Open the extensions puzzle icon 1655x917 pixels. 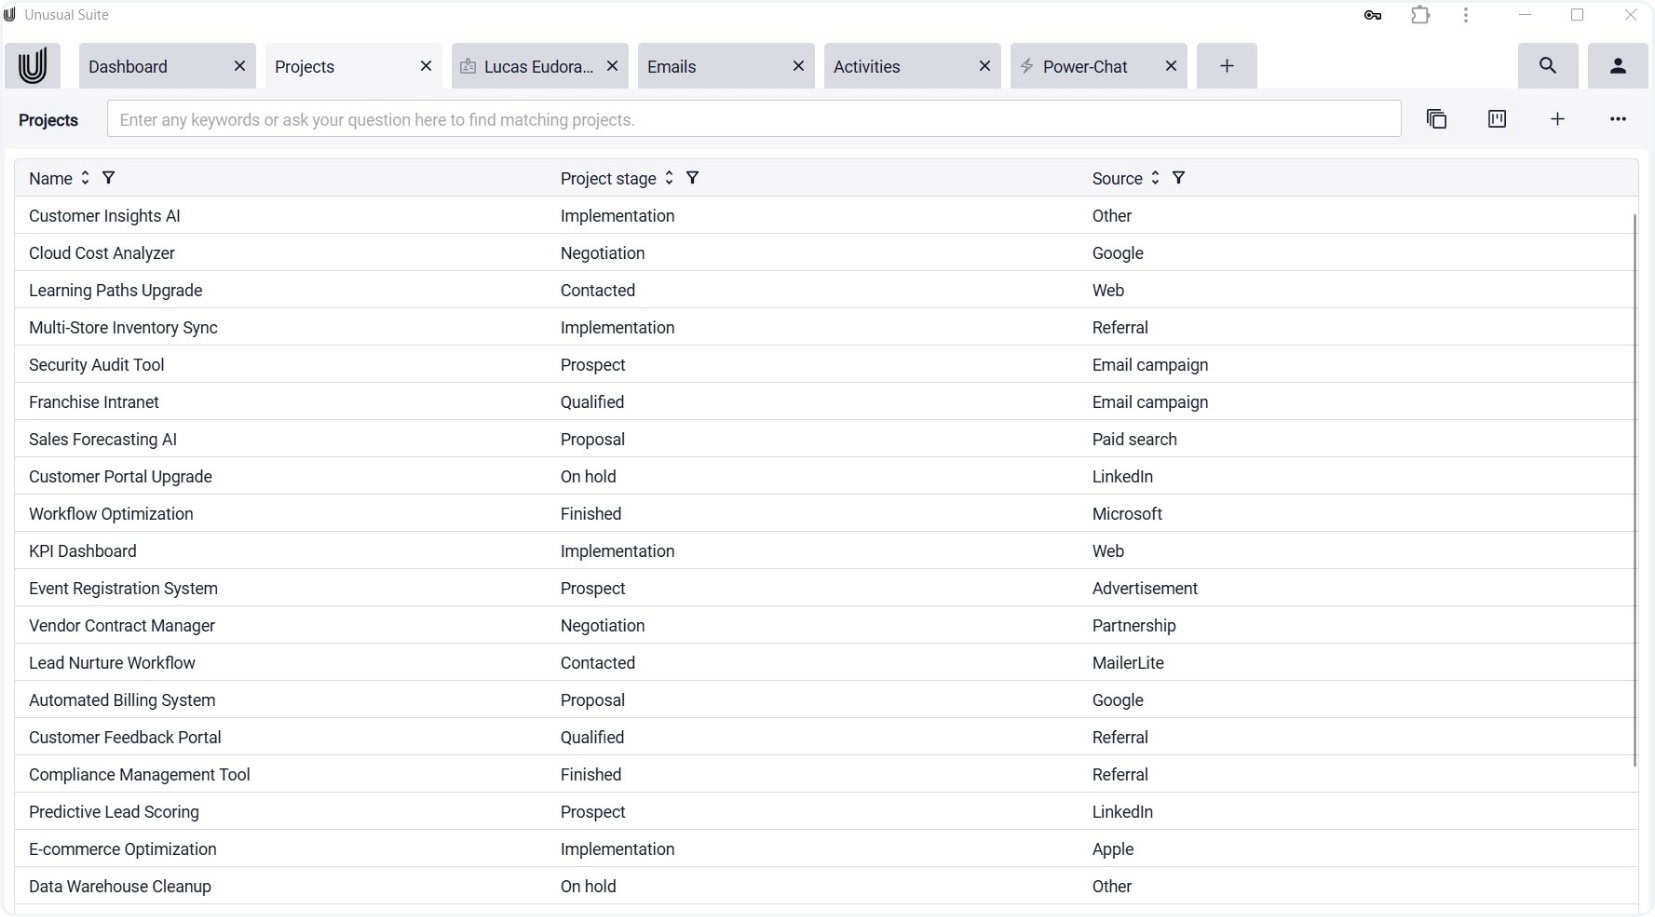pos(1420,15)
